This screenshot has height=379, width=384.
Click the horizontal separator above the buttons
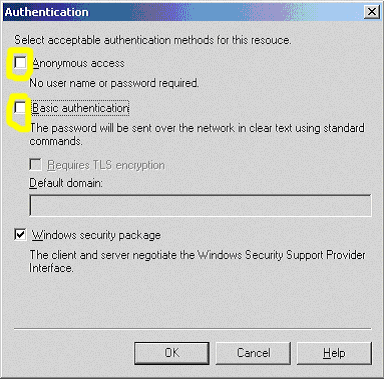pyautogui.click(x=193, y=329)
